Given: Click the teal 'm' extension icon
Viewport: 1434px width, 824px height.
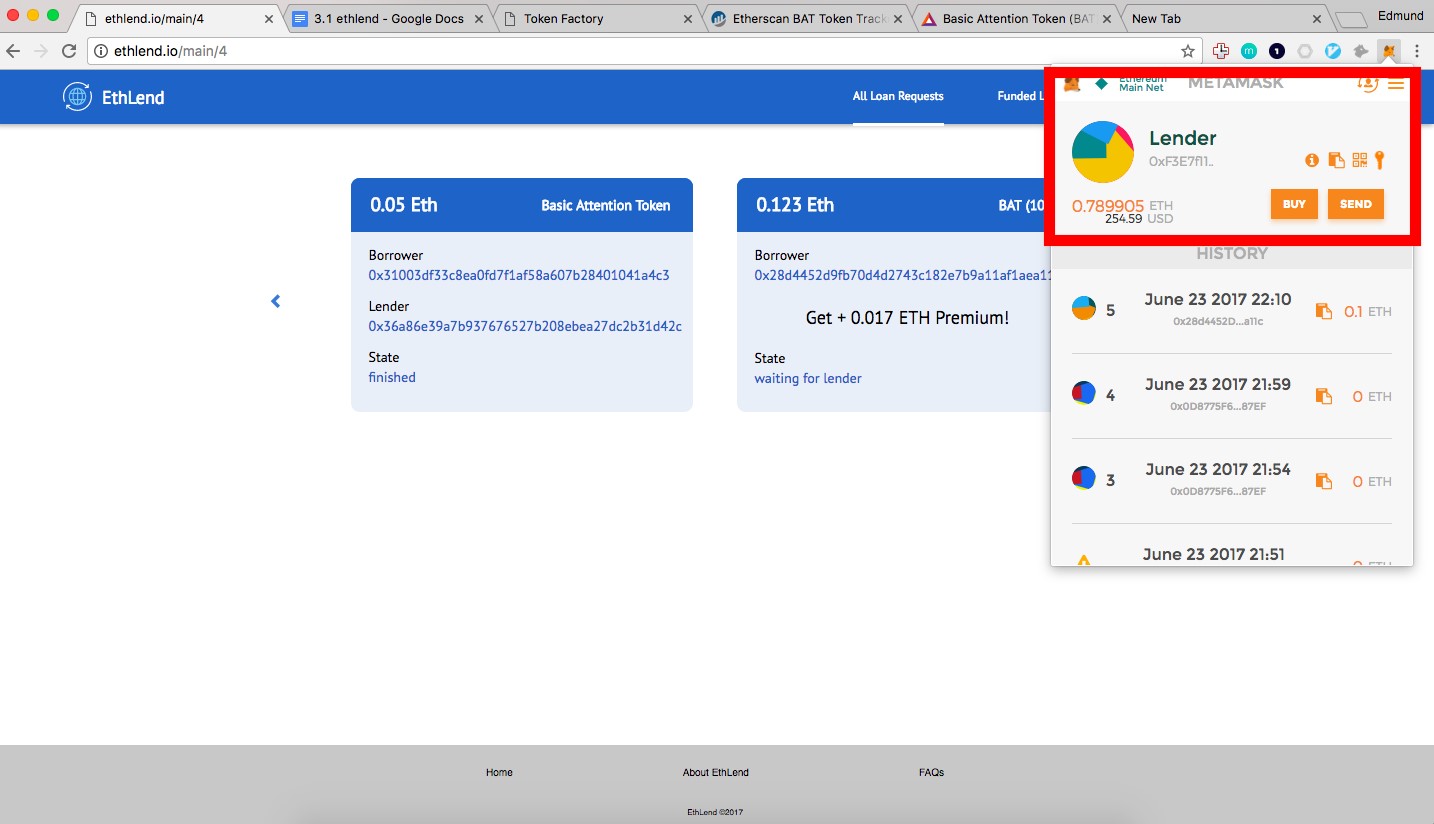Looking at the screenshot, I should point(1249,51).
